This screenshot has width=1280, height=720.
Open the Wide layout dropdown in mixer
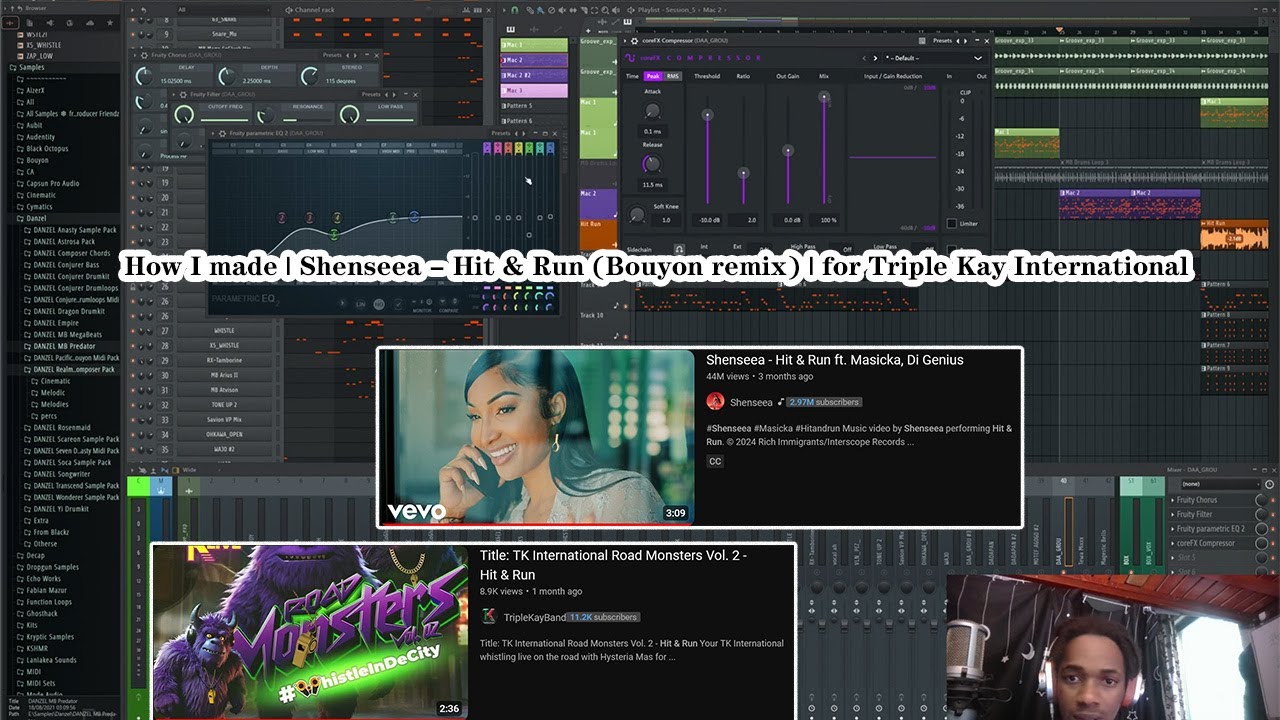pyautogui.click(x=202, y=470)
